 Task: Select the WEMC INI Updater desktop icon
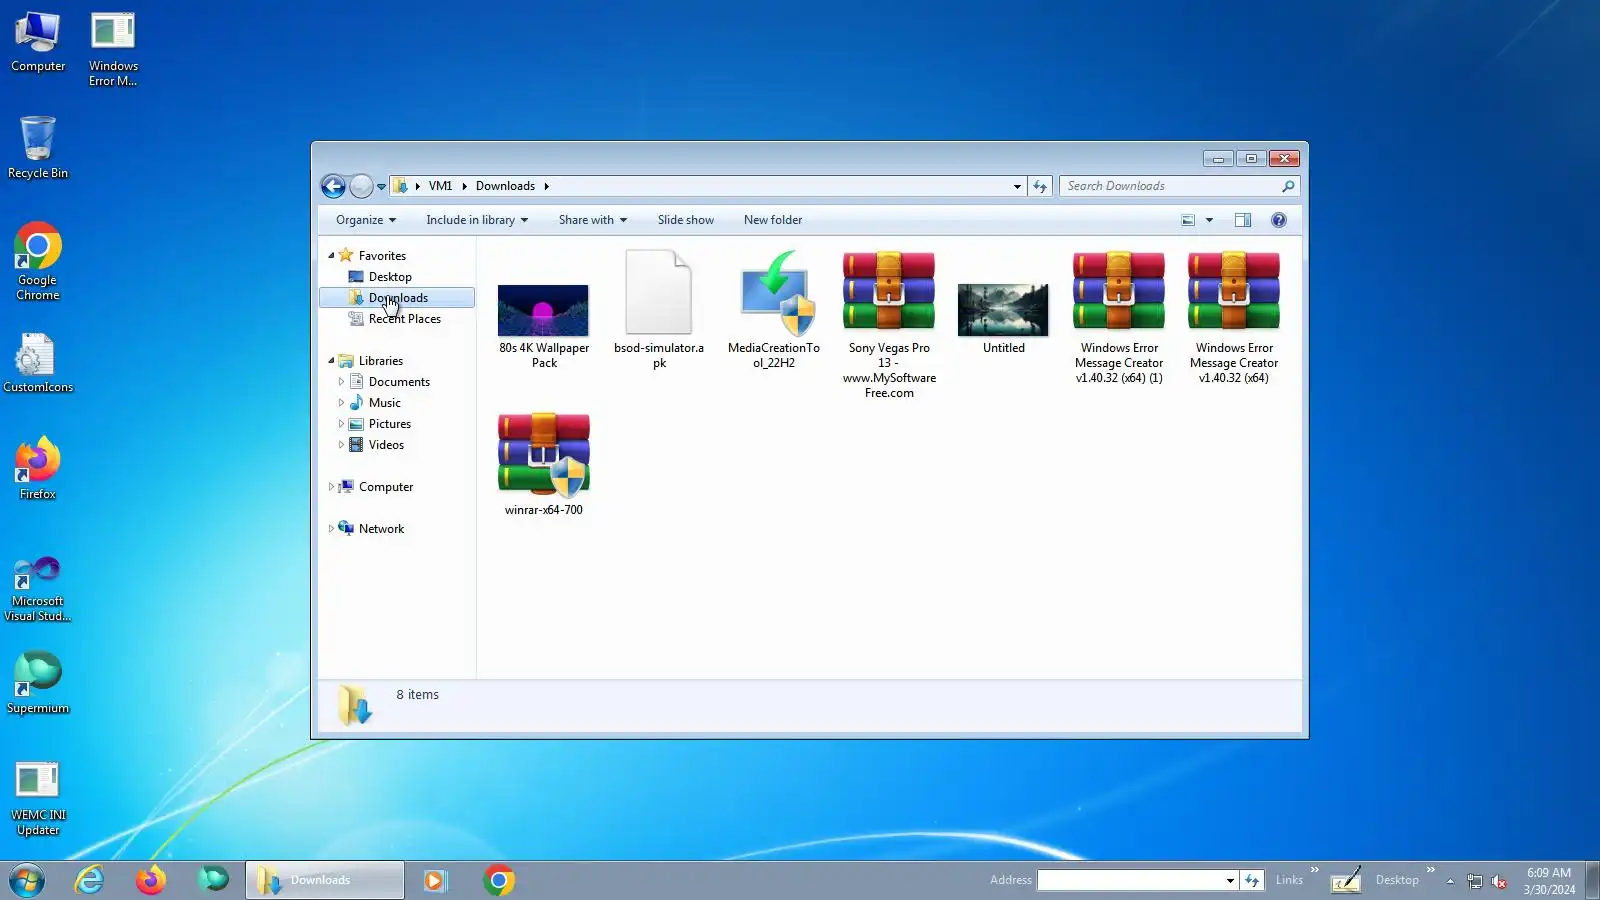pyautogui.click(x=38, y=798)
